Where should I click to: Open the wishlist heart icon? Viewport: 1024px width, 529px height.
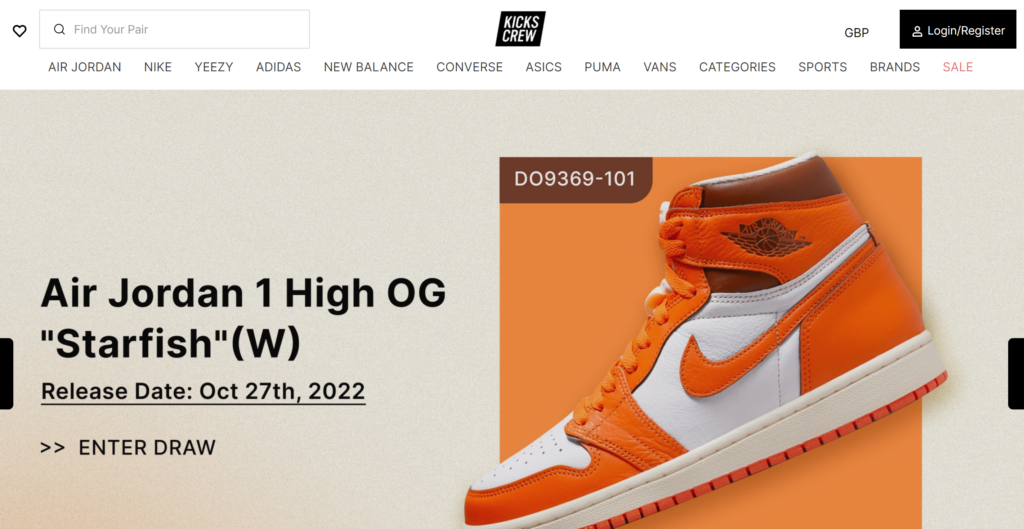pyautogui.click(x=20, y=31)
